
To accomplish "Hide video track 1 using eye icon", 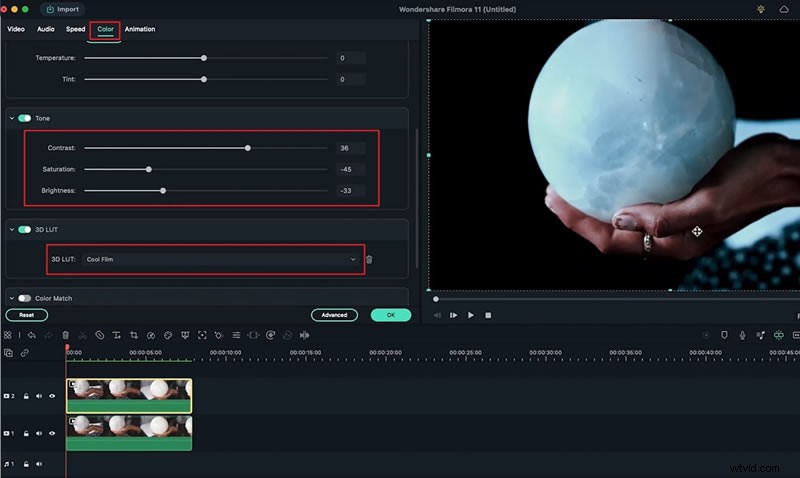I will tap(52, 433).
